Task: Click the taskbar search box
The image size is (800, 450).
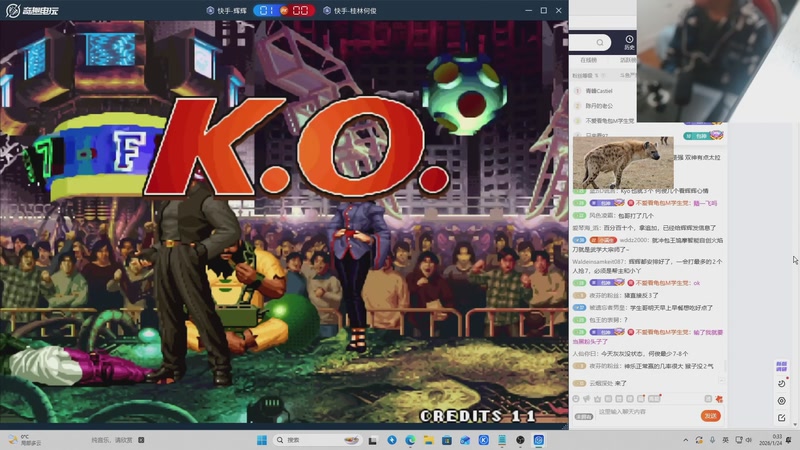Action: (317, 440)
